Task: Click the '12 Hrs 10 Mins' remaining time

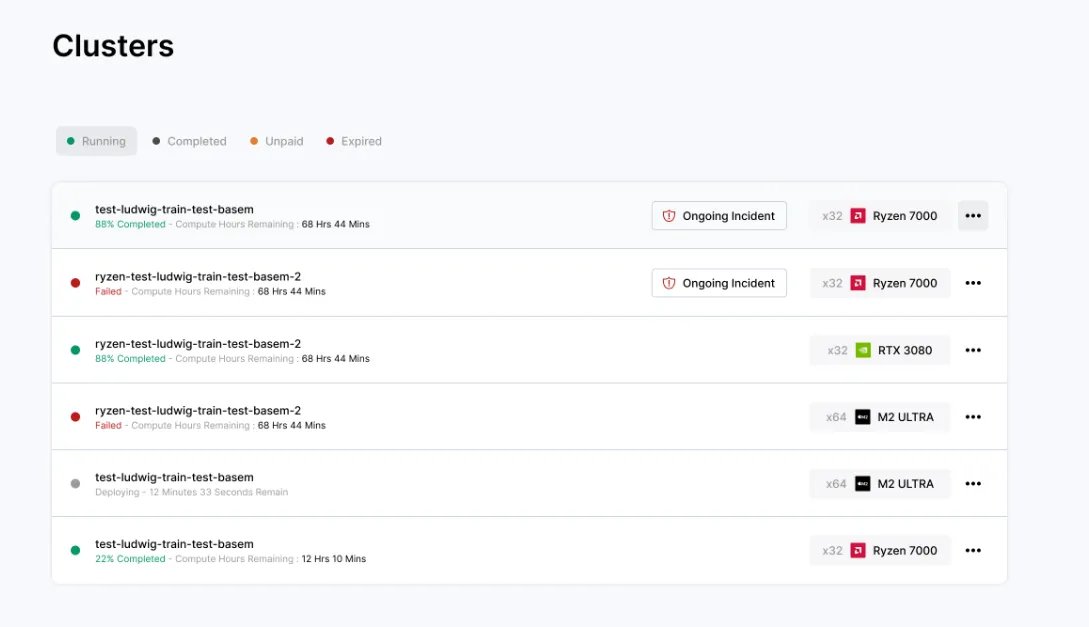Action: tap(333, 559)
